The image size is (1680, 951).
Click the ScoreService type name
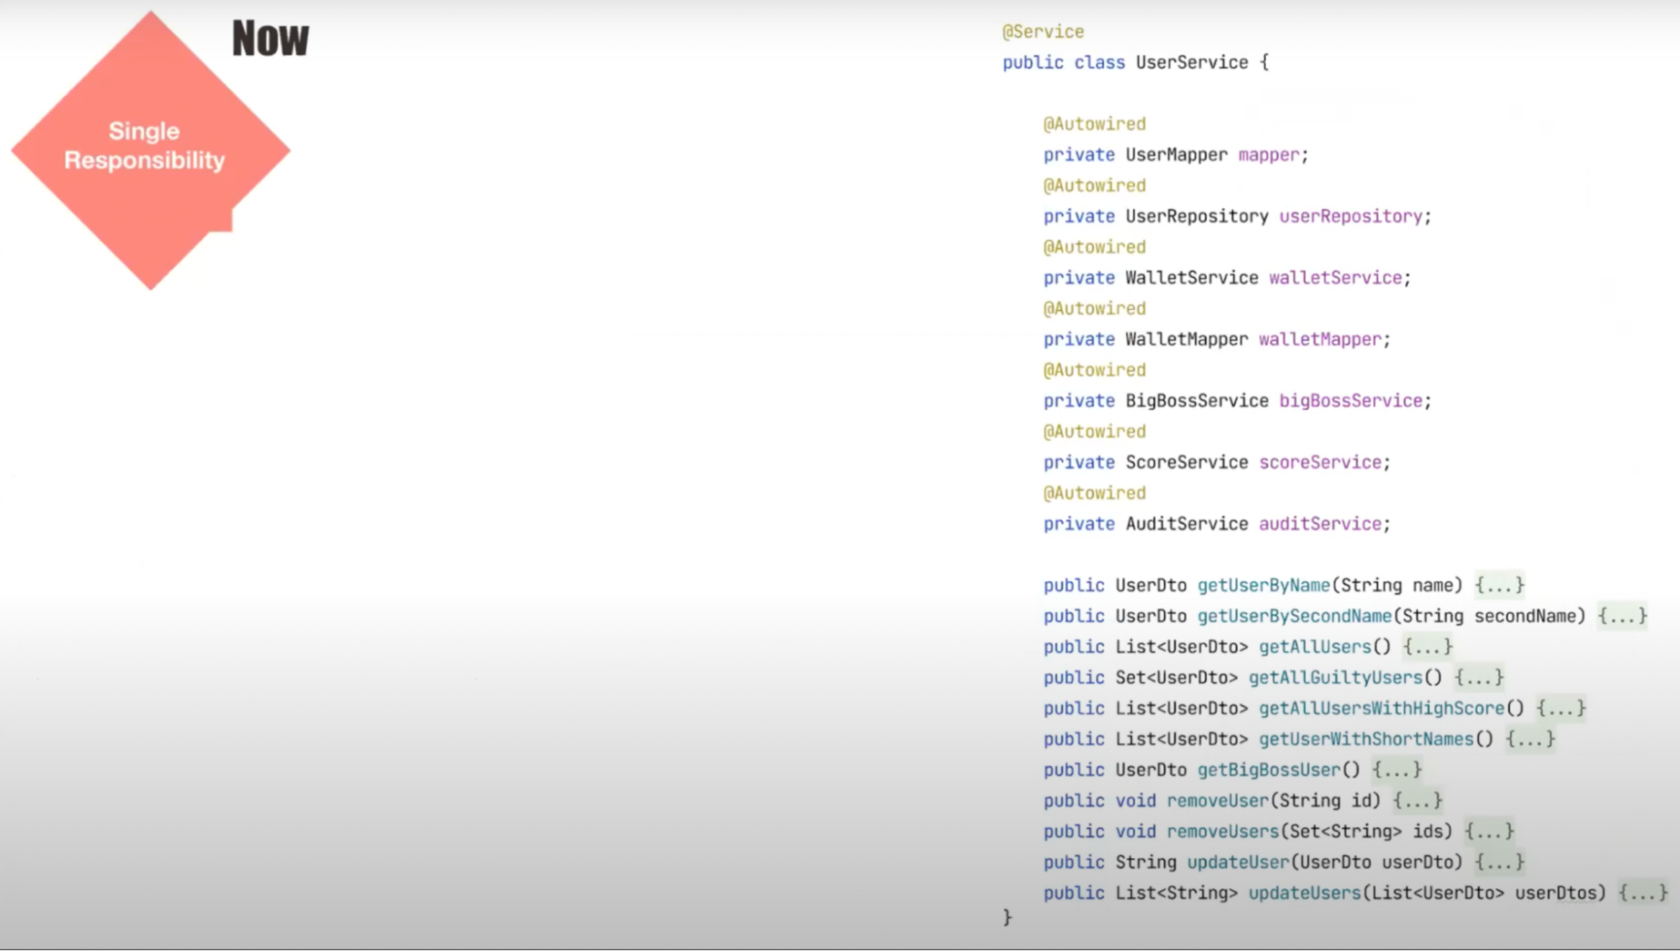click(x=1186, y=462)
